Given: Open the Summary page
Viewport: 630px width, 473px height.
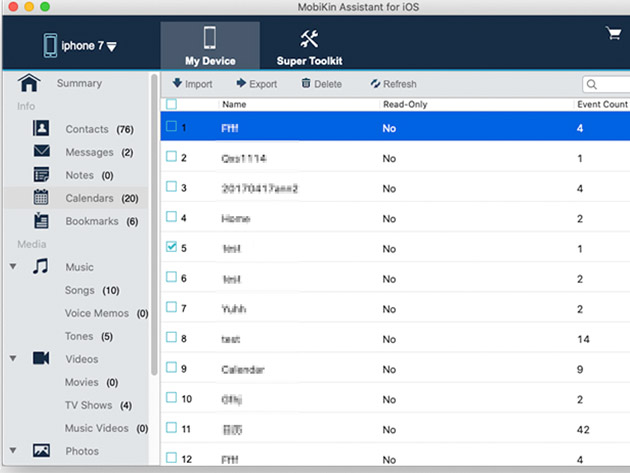Looking at the screenshot, I should click(79, 83).
